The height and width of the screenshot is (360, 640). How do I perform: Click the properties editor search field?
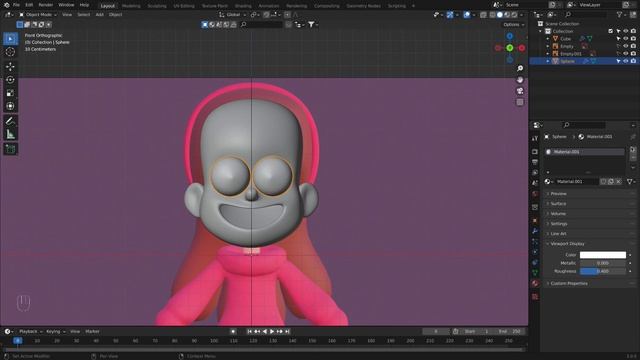coord(584,125)
